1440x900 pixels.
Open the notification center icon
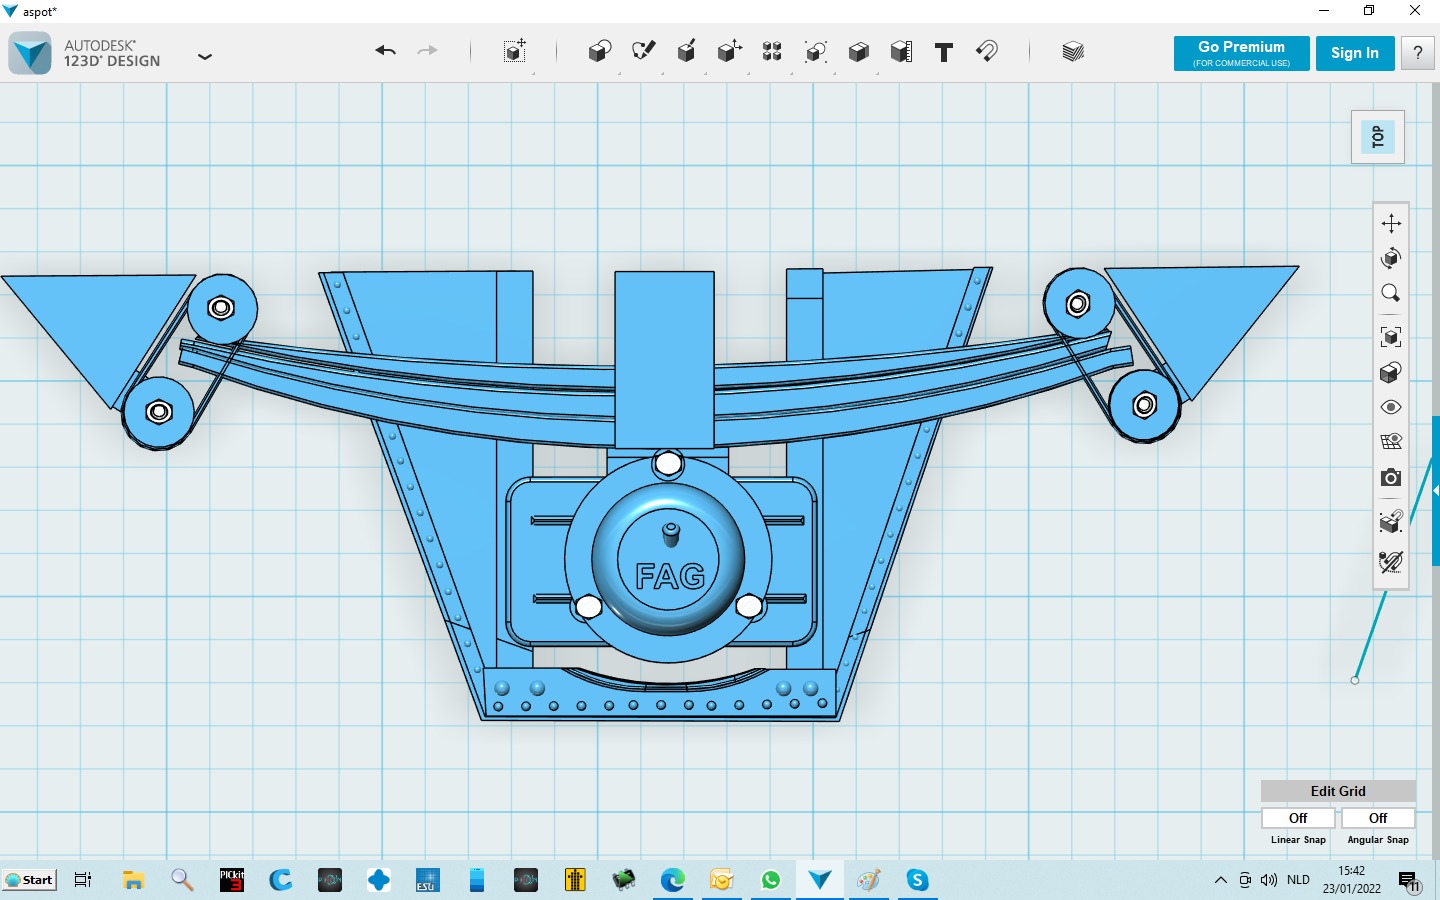coord(1409,881)
